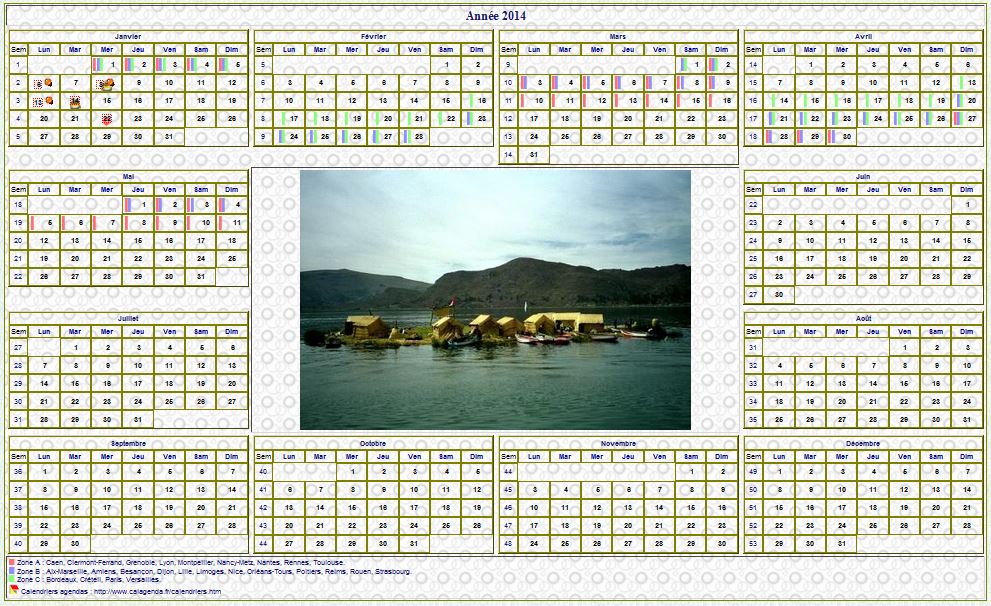Select the Décembre month header
The height and width of the screenshot is (606, 991).
tap(863, 443)
